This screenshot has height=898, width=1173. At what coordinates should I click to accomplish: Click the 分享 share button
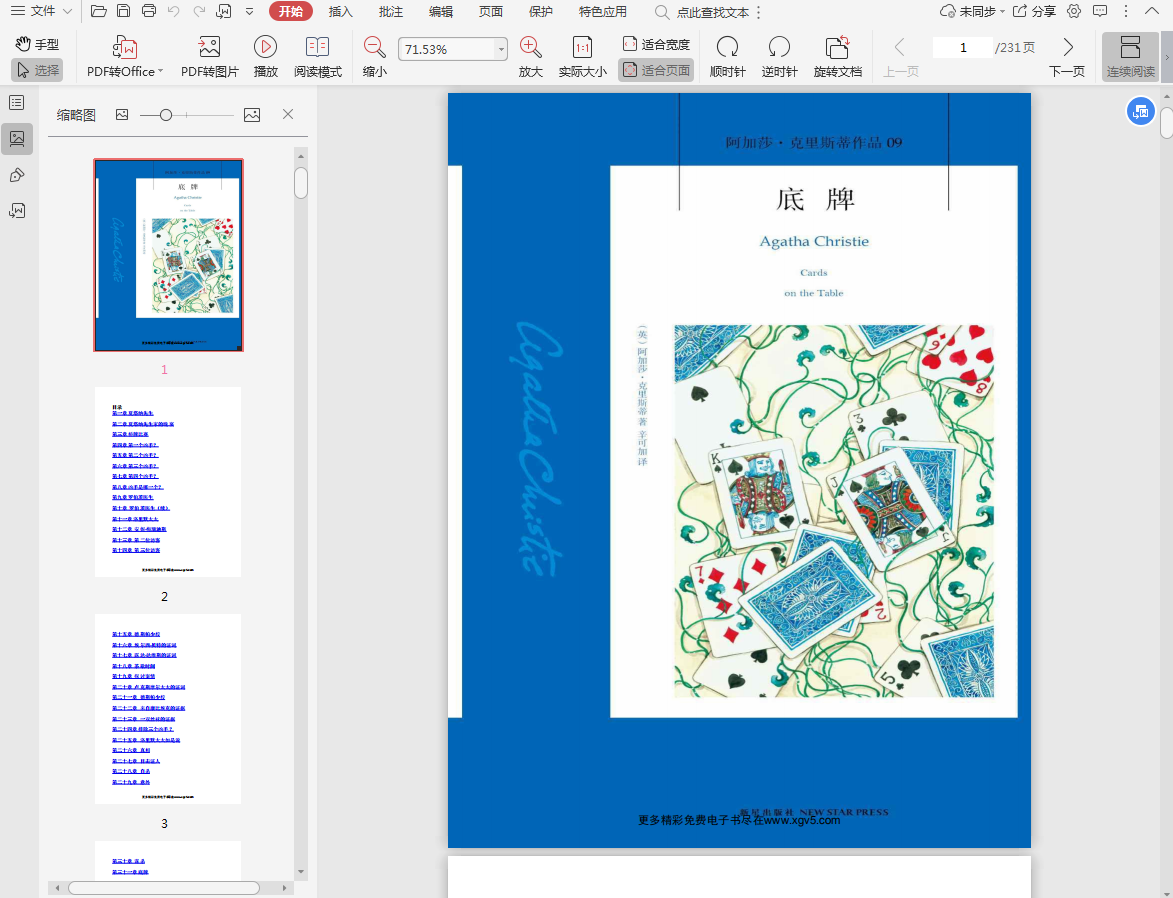1034,11
